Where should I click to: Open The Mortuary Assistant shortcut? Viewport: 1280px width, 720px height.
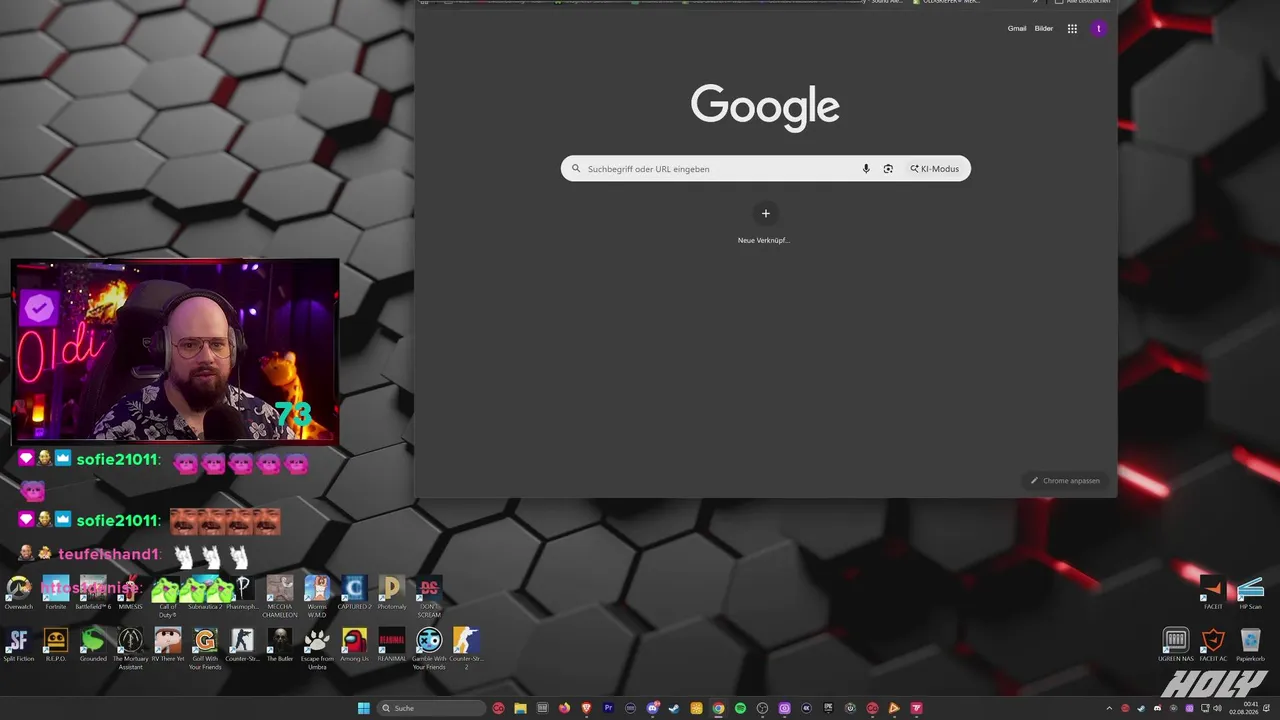(131, 649)
